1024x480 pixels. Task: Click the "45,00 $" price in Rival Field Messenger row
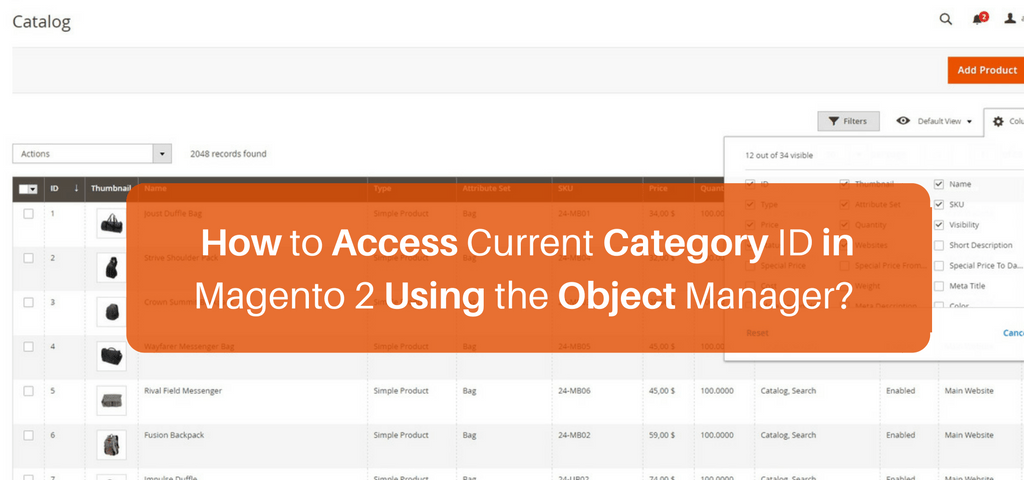[662, 391]
